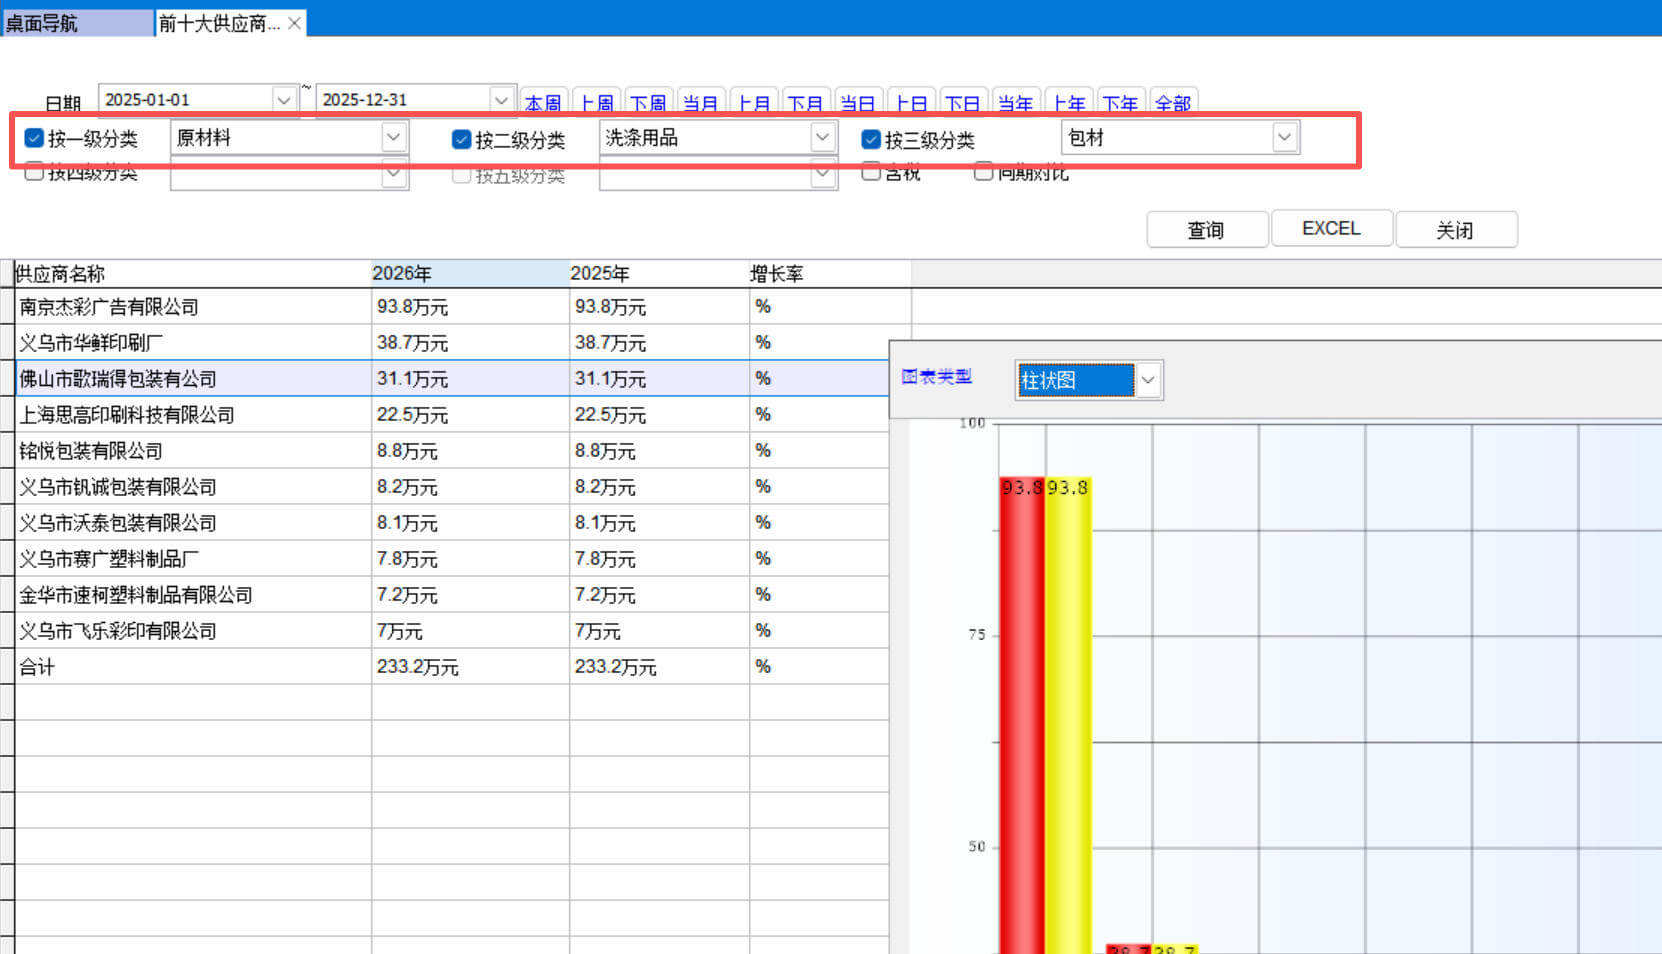Select the 前十大供应商 tab

point(219,23)
